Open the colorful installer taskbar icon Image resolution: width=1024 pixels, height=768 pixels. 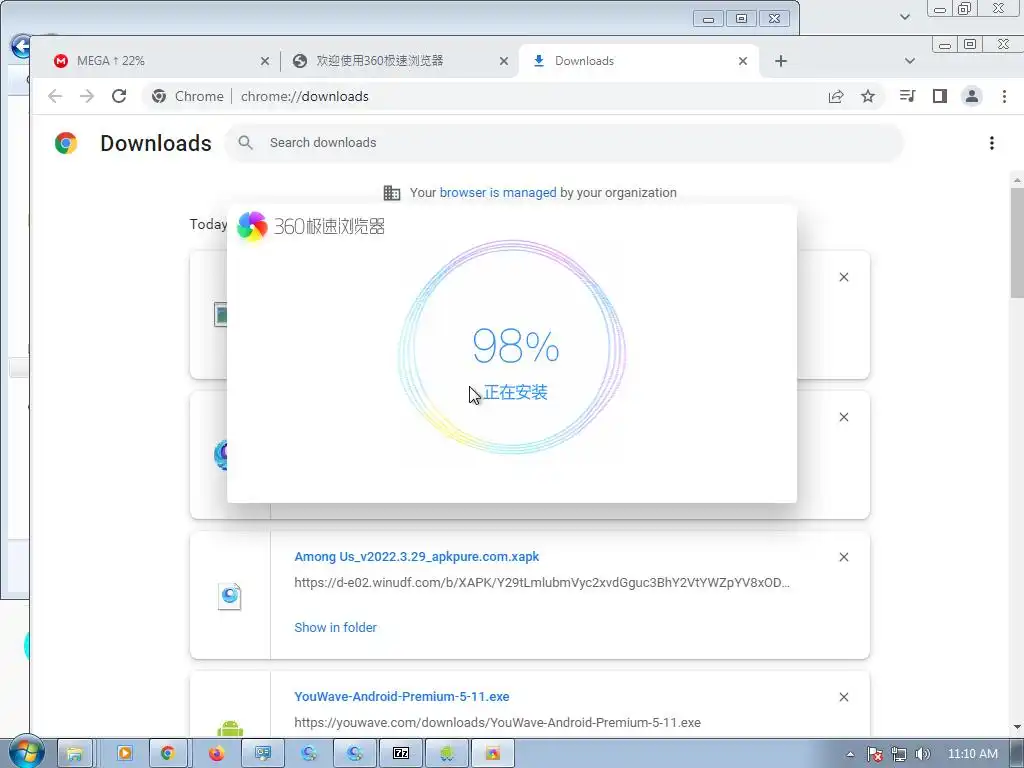[493, 754]
